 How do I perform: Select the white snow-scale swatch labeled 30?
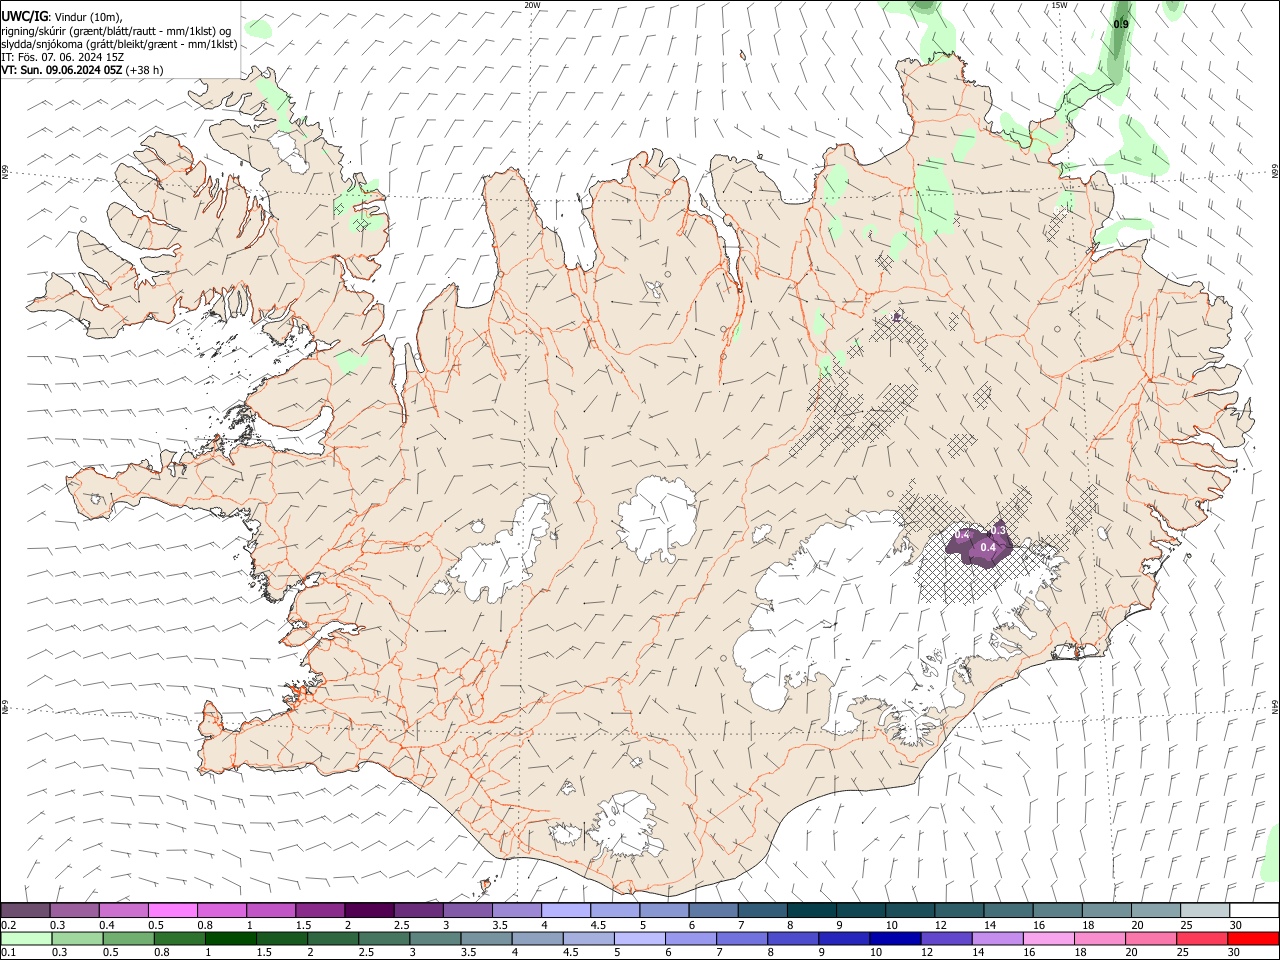pyautogui.click(x=1254, y=910)
